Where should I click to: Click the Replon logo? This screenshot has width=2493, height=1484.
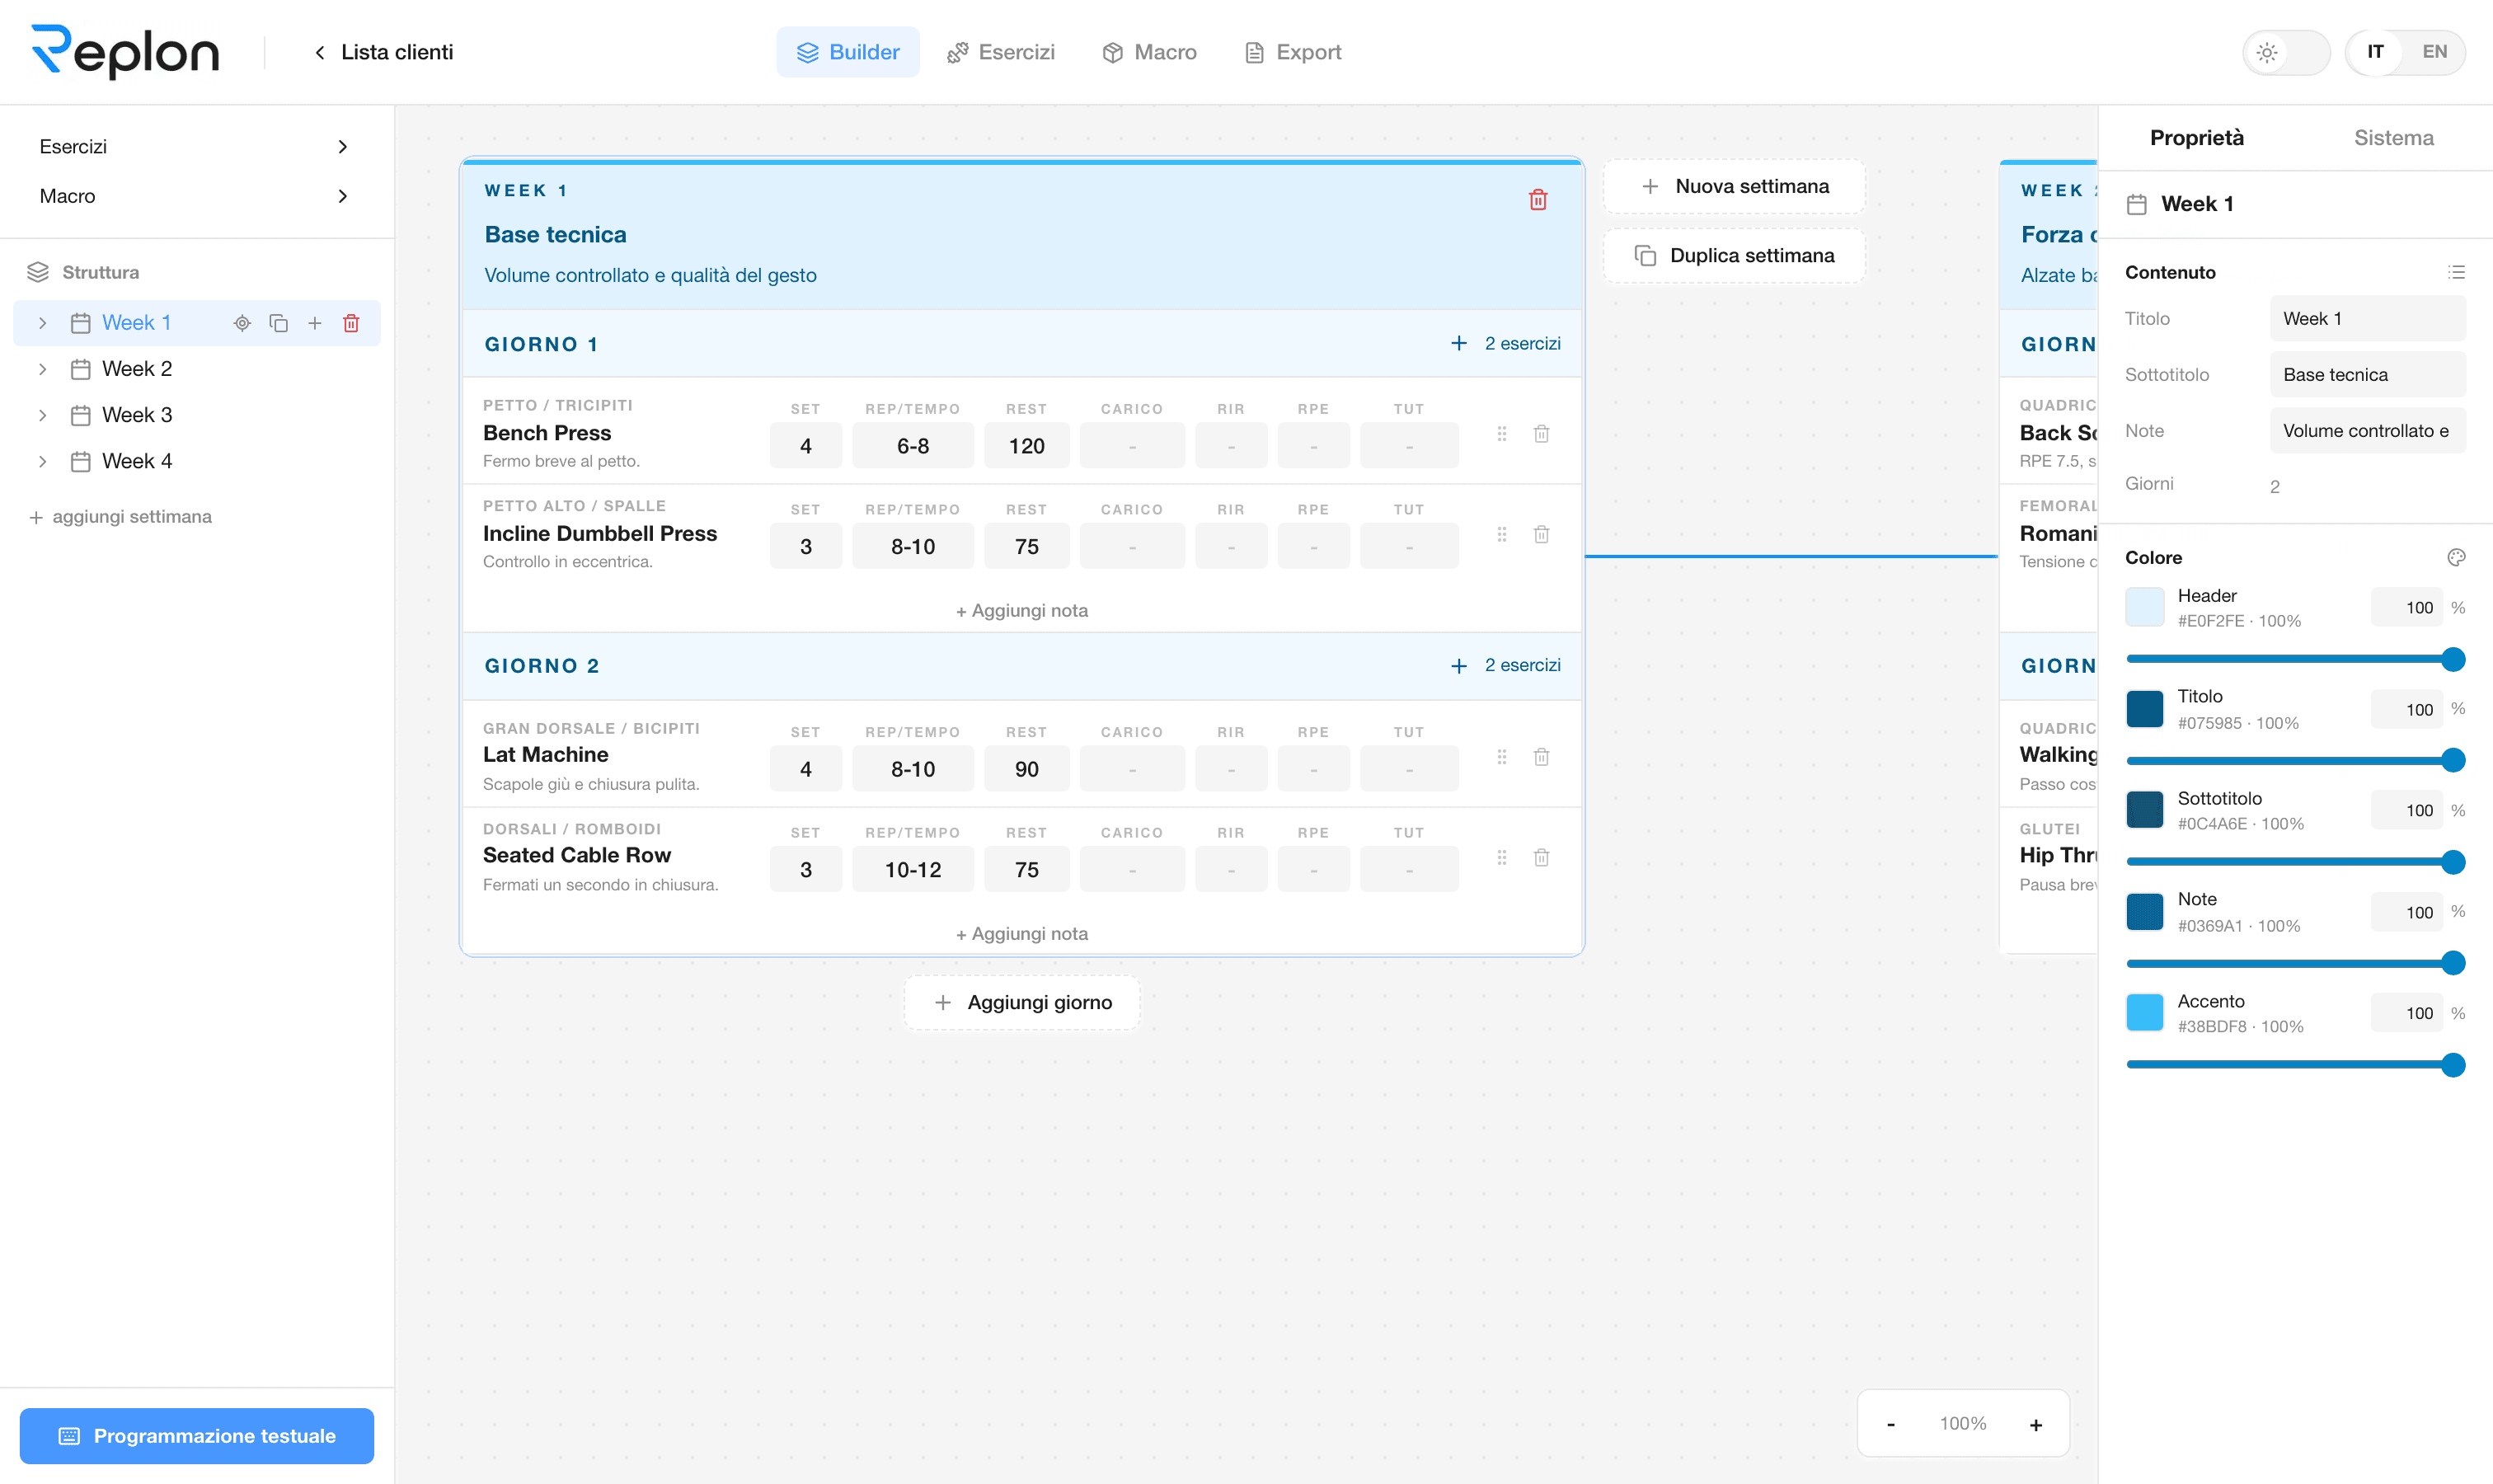coord(126,52)
